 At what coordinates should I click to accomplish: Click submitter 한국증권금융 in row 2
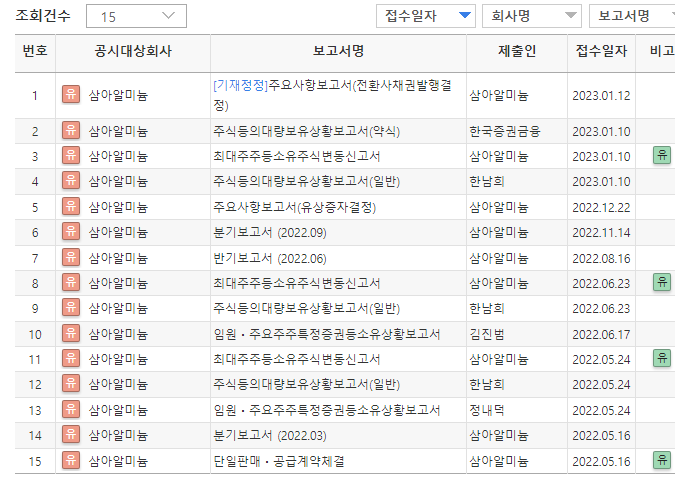click(x=504, y=131)
